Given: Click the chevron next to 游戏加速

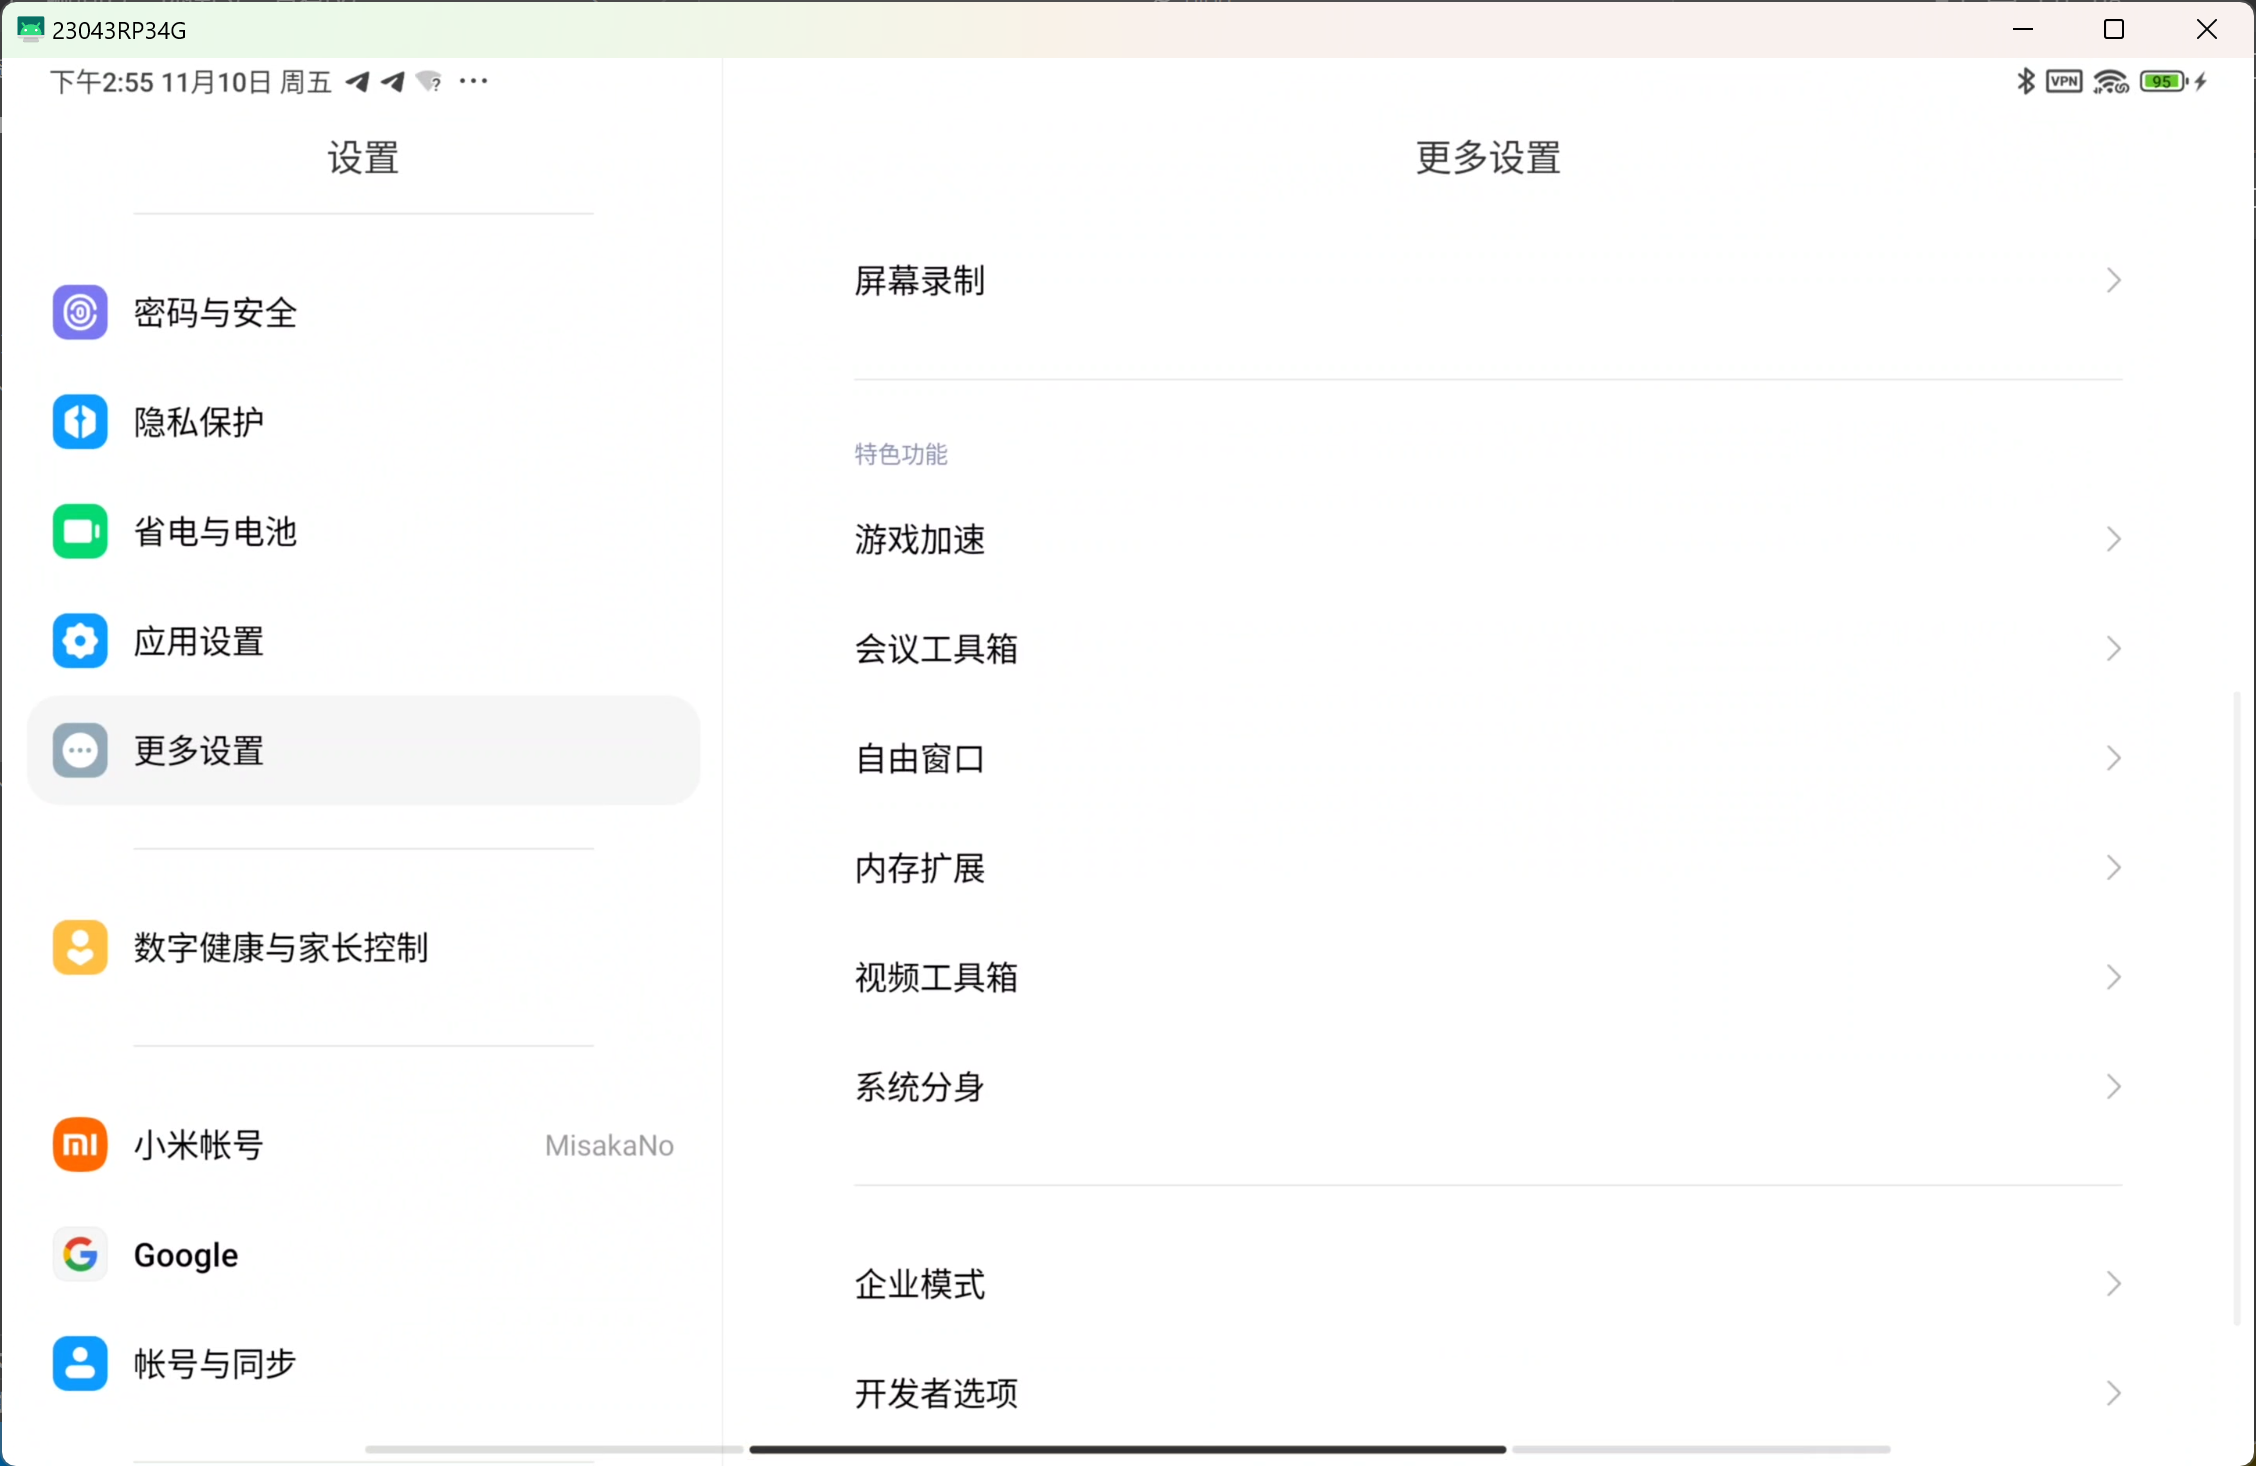Looking at the screenshot, I should coord(2112,539).
